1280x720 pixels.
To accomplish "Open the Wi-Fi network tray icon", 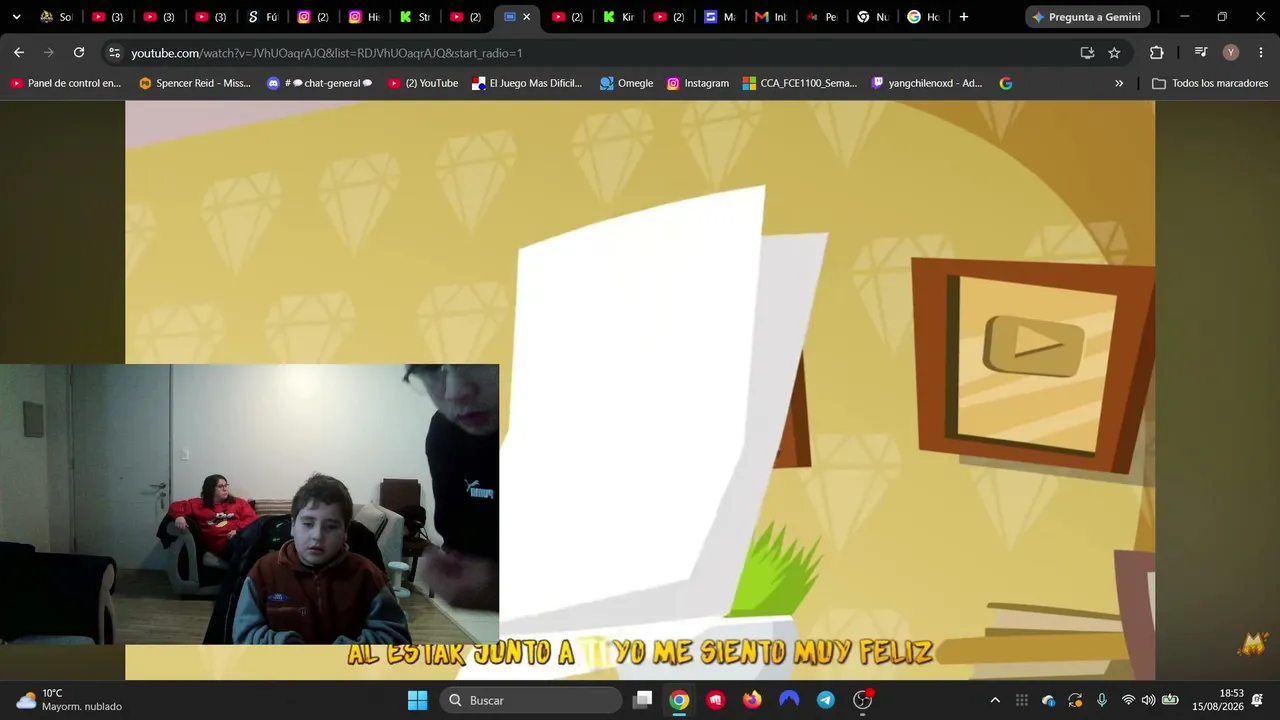I will (x=1128, y=700).
